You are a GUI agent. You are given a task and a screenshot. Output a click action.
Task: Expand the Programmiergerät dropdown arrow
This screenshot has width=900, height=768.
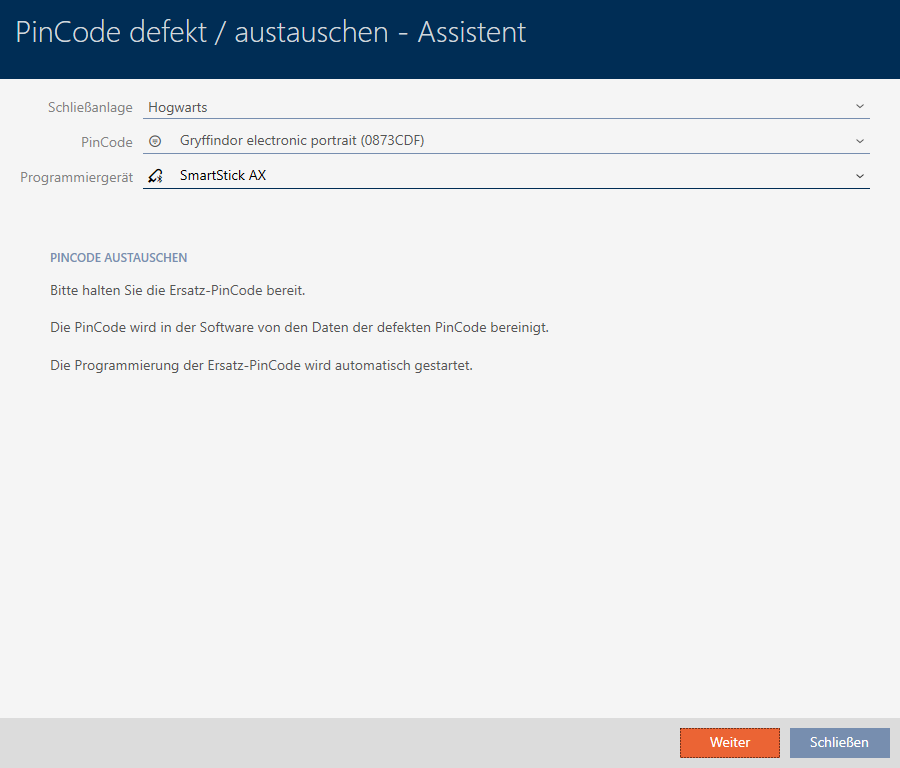click(x=859, y=176)
